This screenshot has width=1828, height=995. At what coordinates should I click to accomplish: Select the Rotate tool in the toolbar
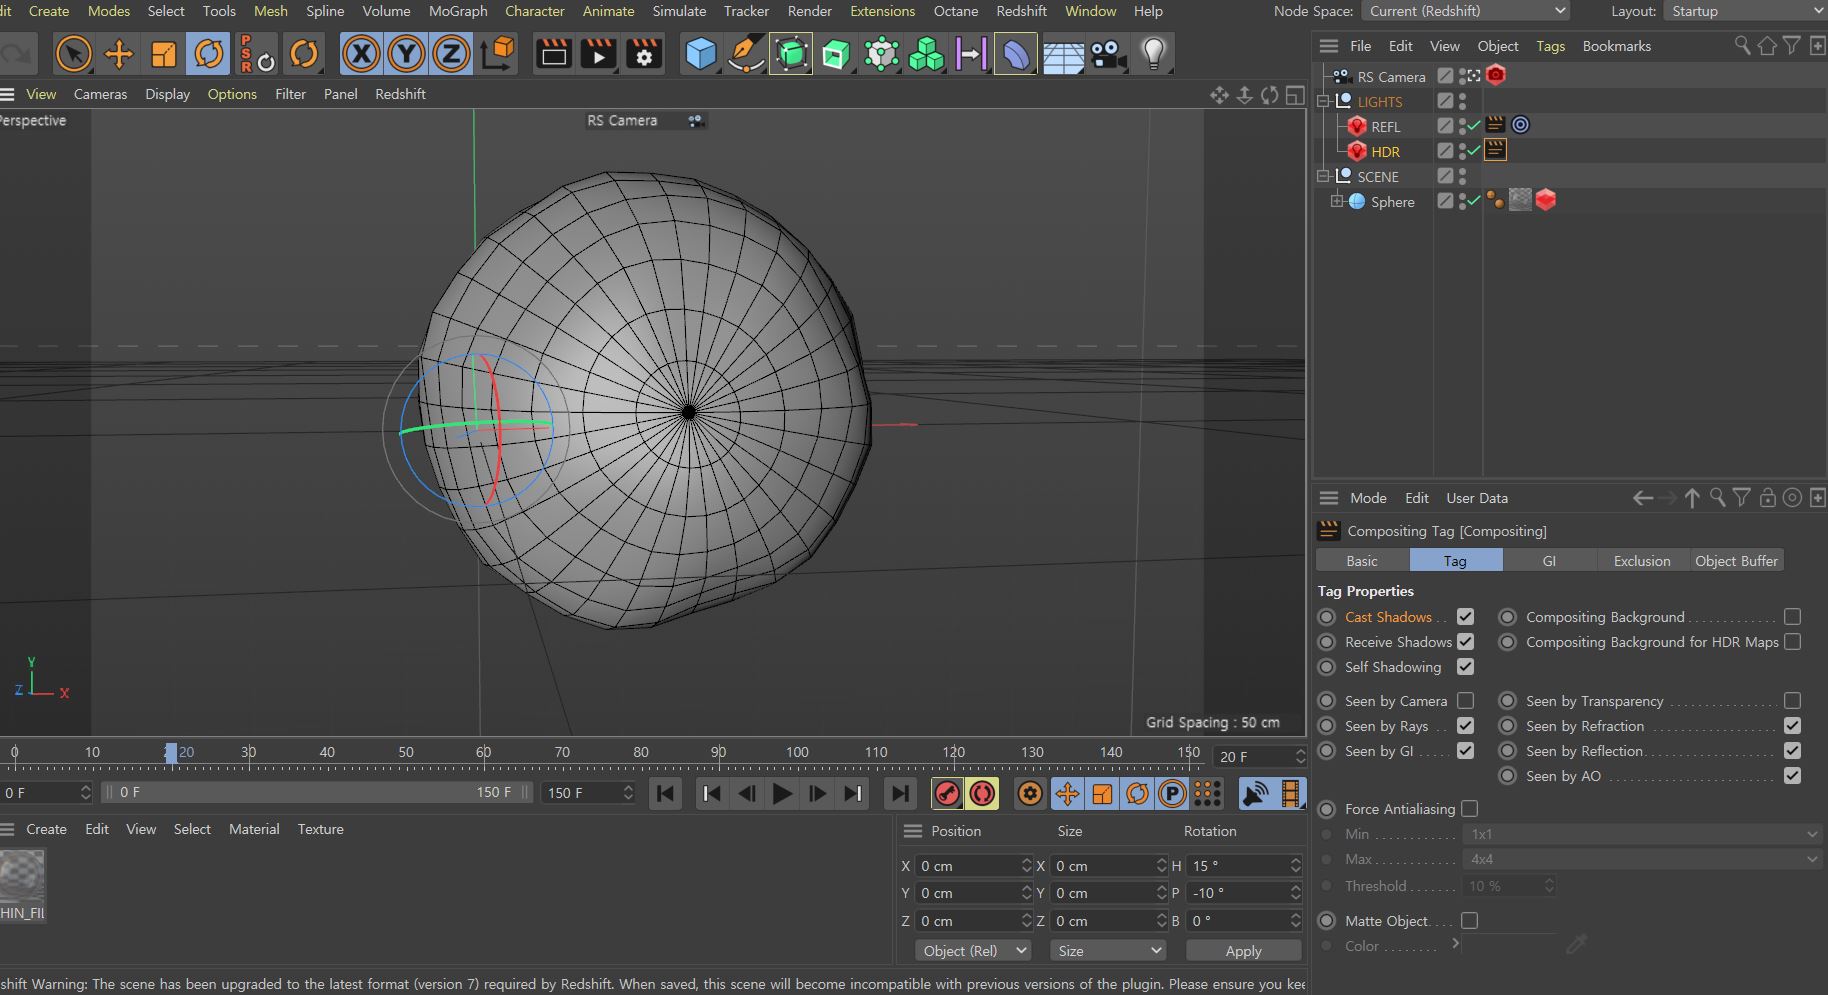(x=209, y=54)
